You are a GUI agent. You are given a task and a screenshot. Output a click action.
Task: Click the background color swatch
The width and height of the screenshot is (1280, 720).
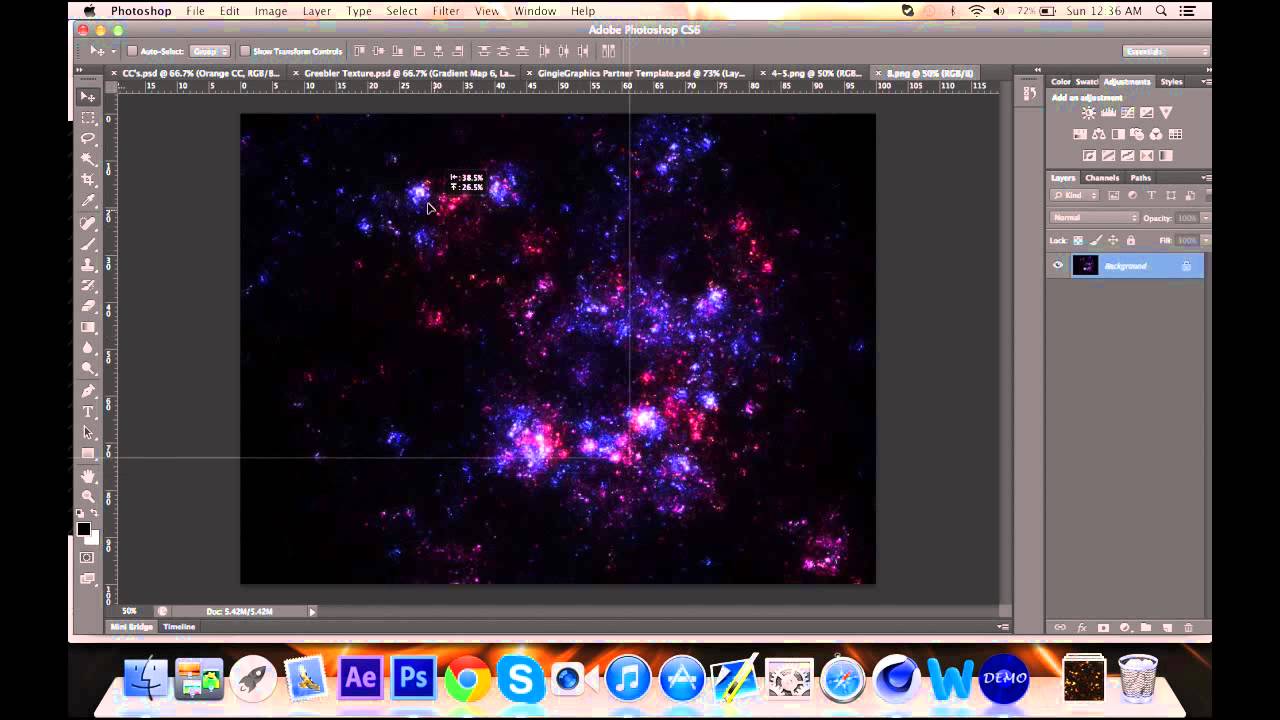(x=93, y=537)
